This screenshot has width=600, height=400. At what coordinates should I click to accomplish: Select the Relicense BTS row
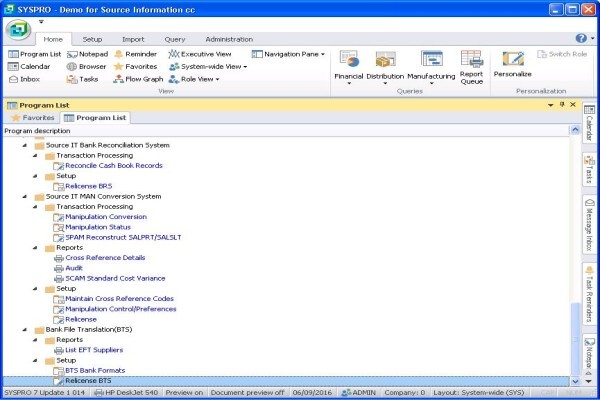pos(286,381)
